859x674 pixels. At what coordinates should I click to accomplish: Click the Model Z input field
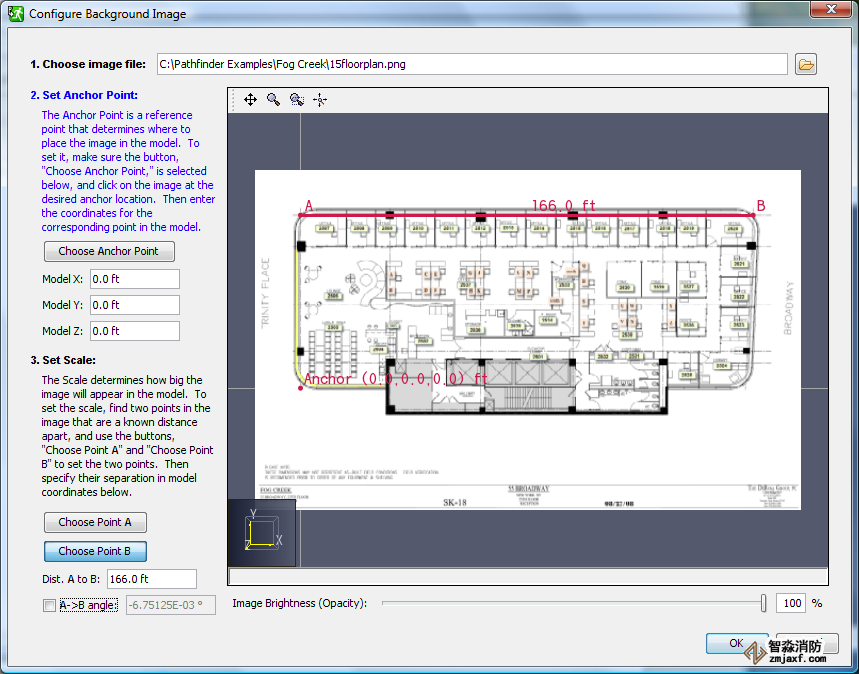[x=134, y=331]
